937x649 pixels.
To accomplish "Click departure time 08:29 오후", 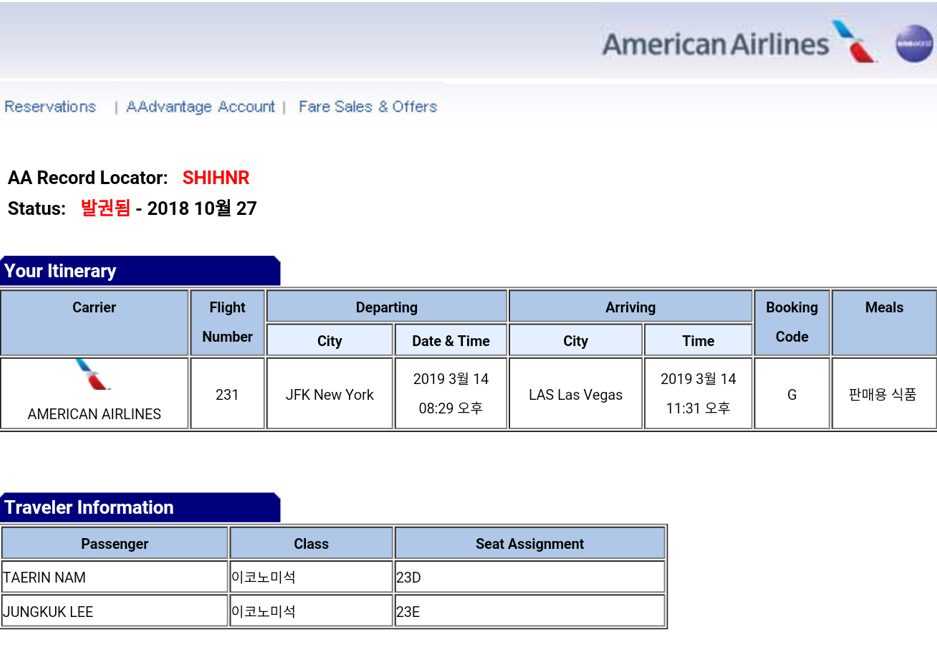I will click(451, 408).
